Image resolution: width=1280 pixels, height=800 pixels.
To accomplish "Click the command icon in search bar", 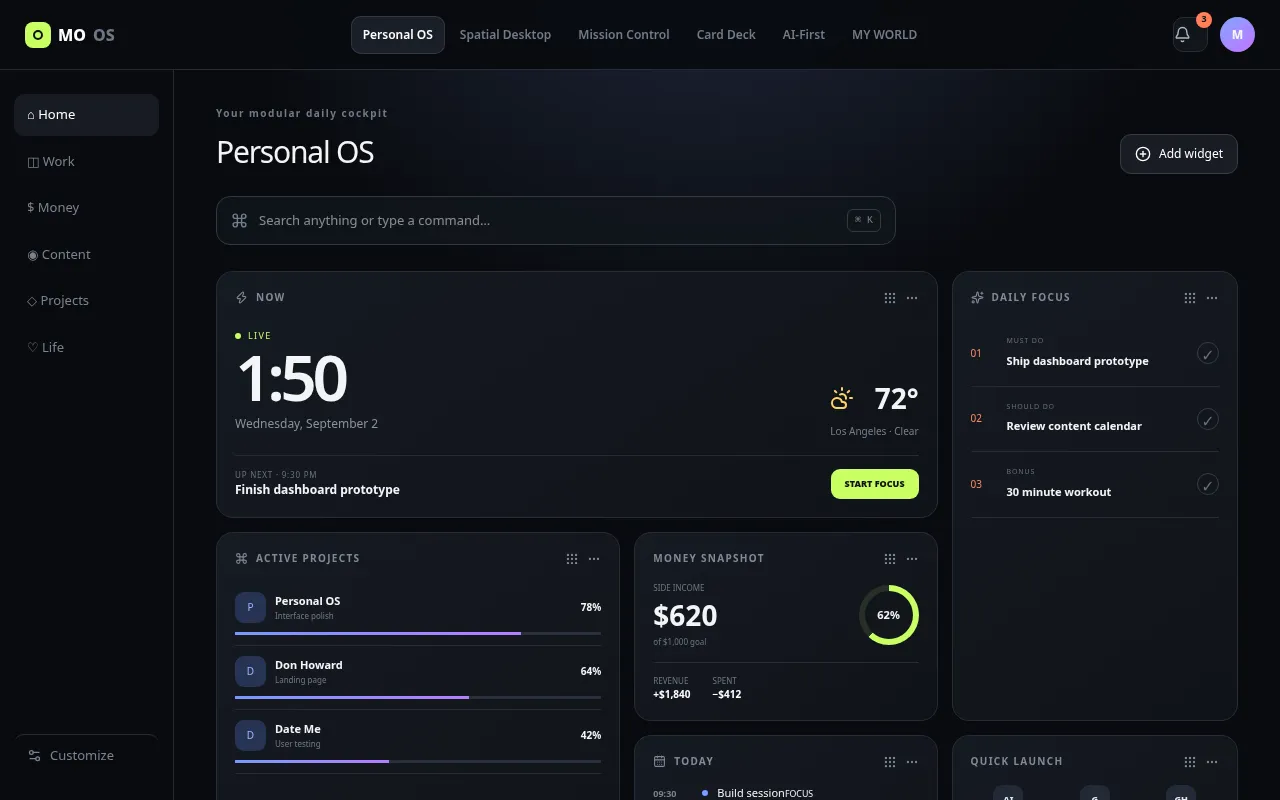I will (239, 221).
